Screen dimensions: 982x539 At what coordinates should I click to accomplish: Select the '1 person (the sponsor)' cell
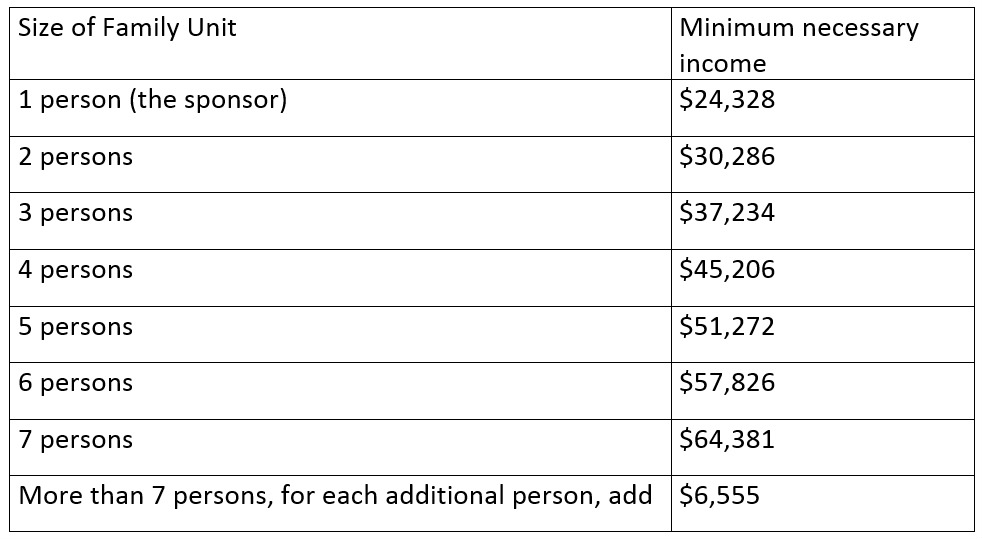click(340, 108)
